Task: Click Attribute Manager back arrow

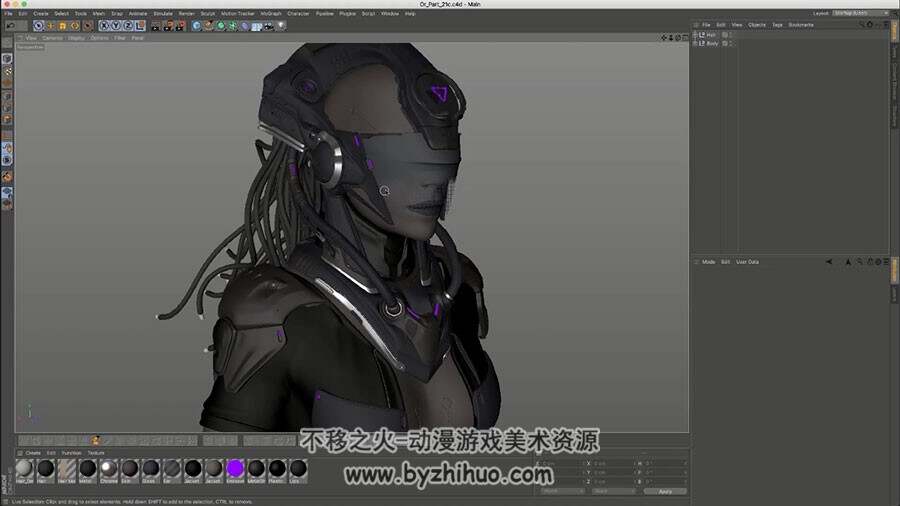Action: click(x=829, y=262)
